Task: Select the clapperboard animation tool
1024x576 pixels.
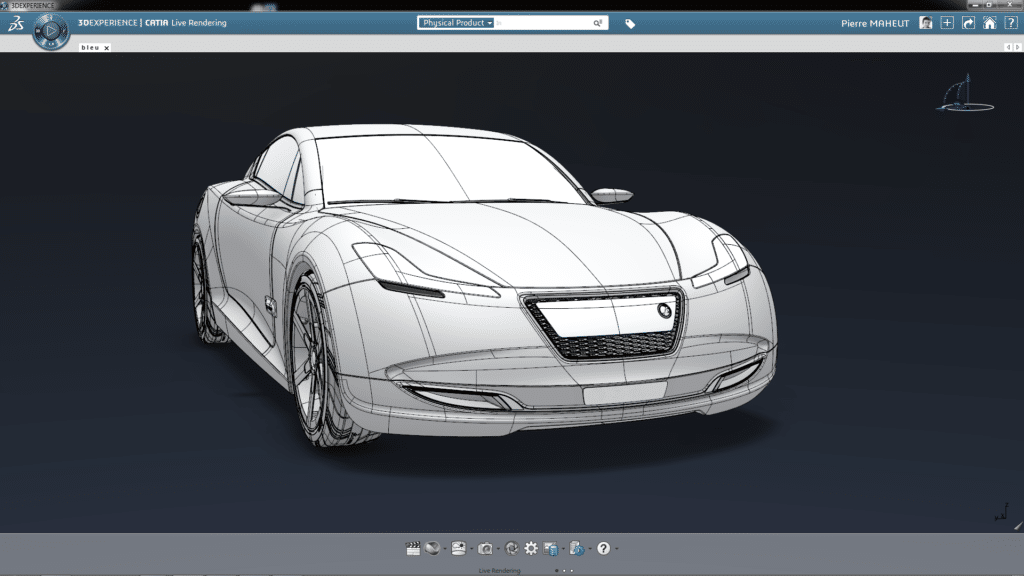Action: click(414, 548)
